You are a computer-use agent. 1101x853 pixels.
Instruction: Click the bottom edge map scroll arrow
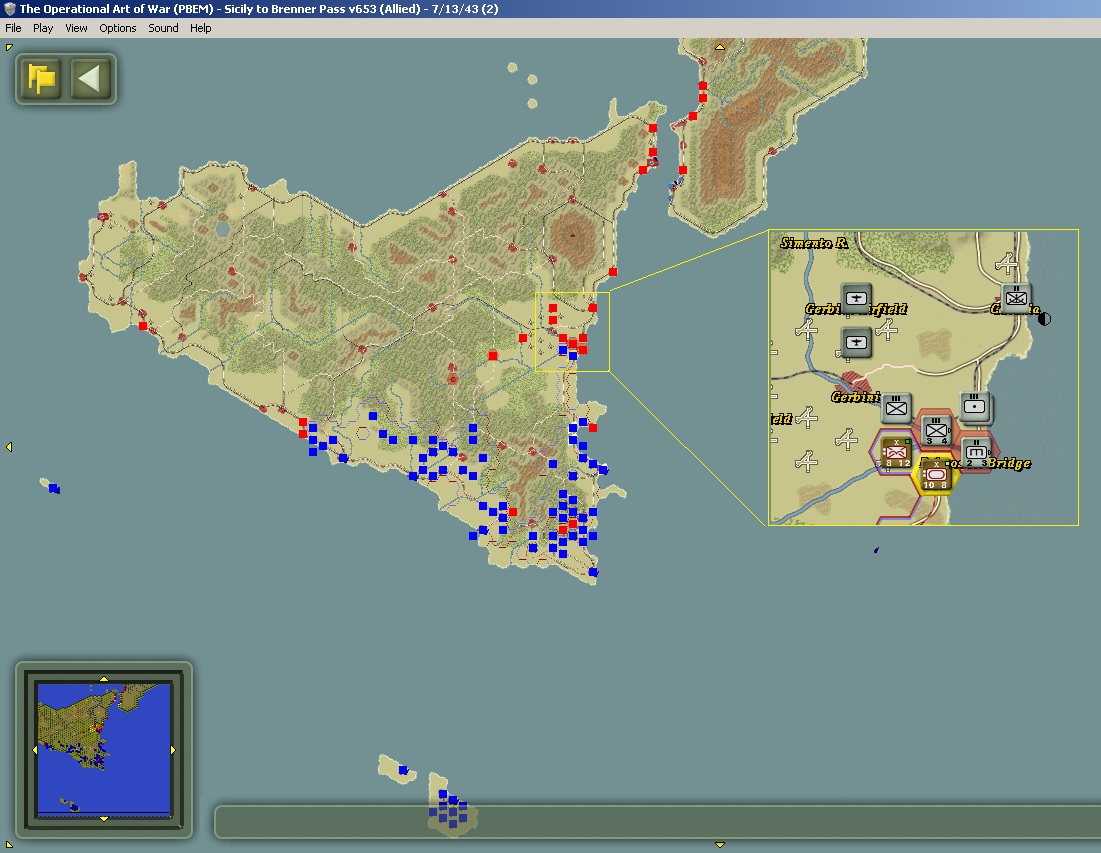720,845
